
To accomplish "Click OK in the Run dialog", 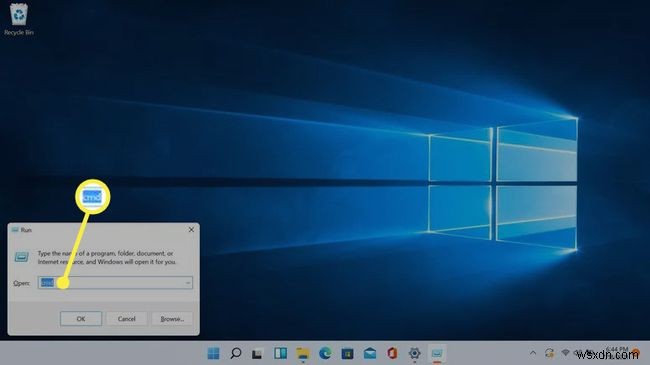I will coord(81,319).
